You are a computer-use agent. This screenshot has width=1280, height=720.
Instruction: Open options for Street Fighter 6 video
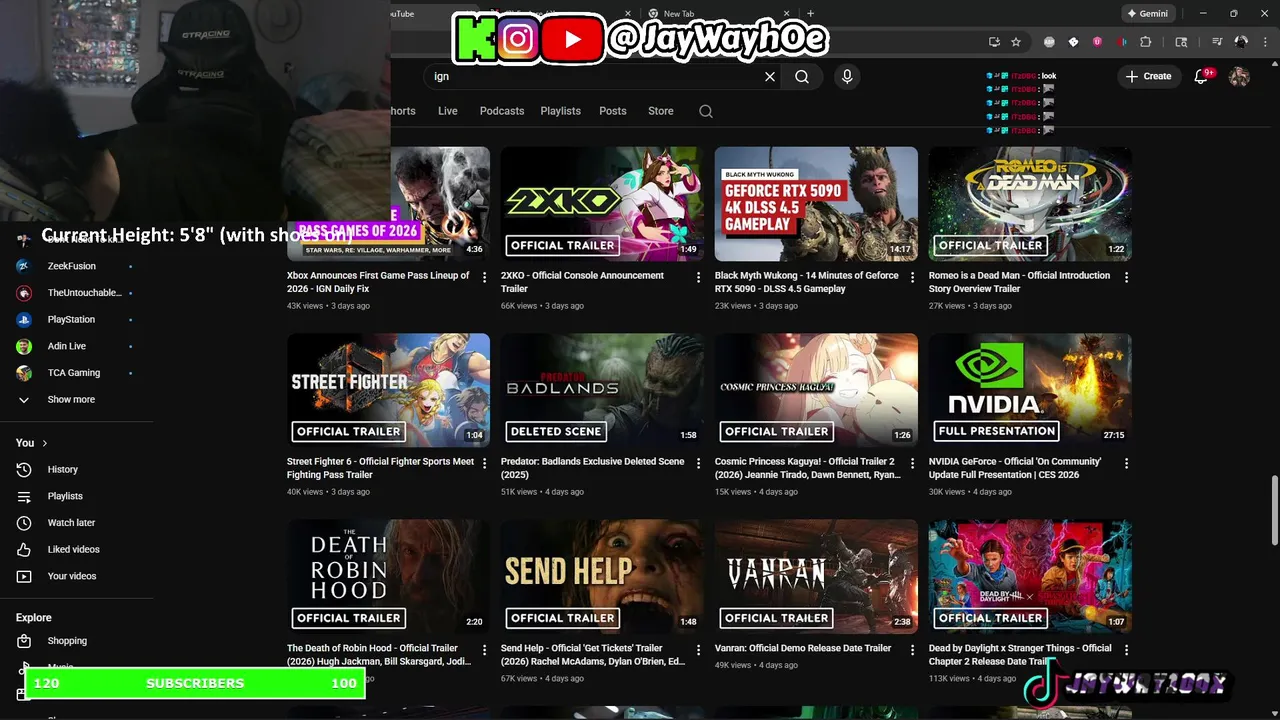(x=484, y=464)
